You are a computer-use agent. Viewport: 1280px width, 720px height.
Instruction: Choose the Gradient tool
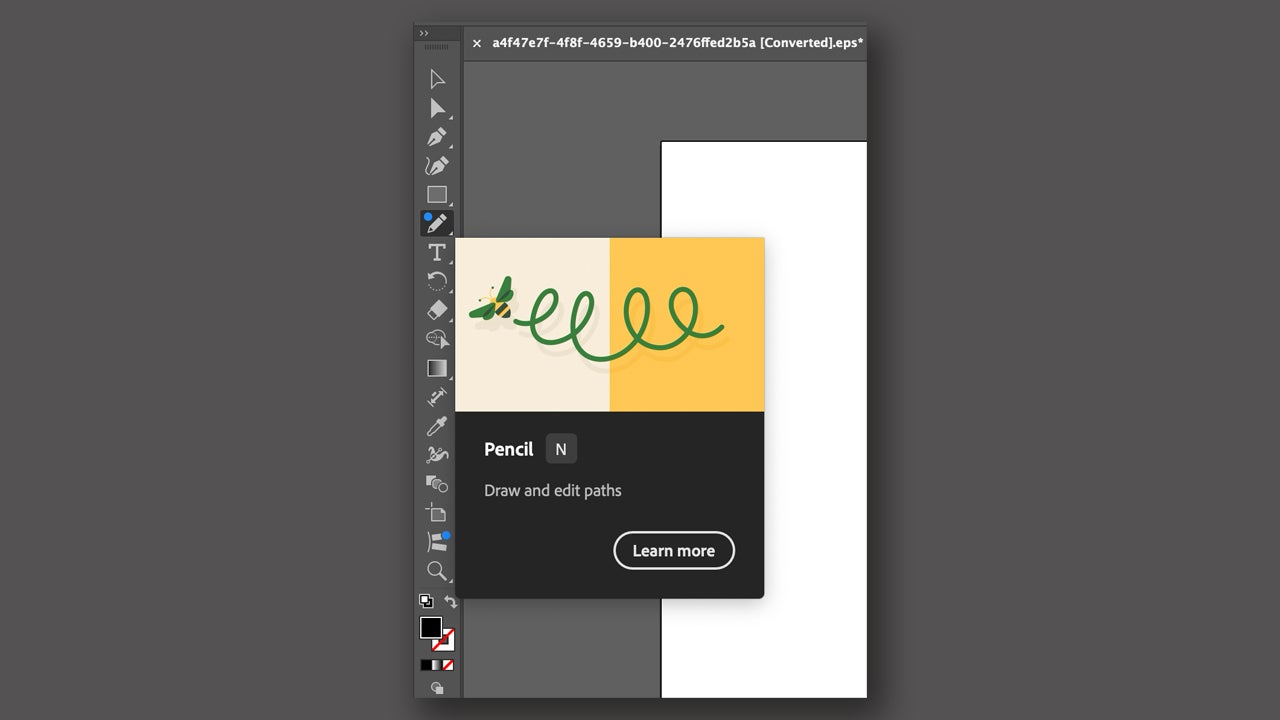pos(437,368)
